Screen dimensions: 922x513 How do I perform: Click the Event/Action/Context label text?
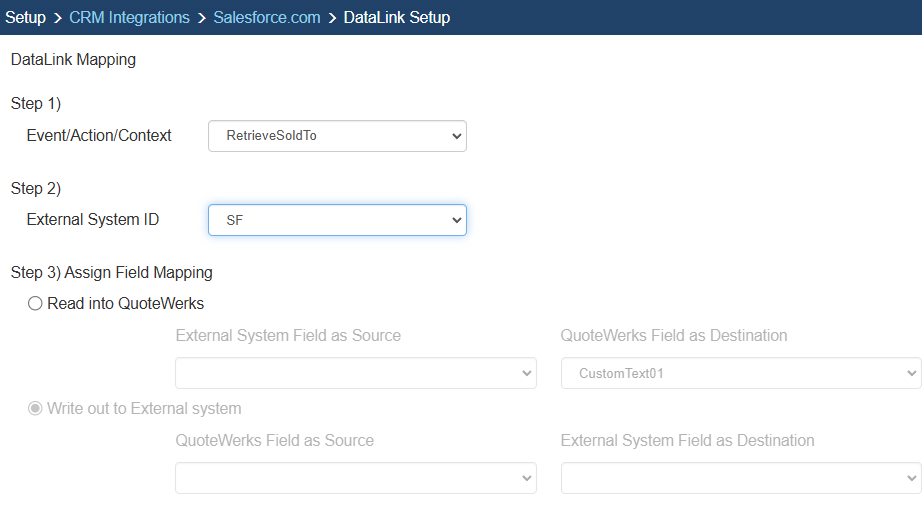coord(99,135)
